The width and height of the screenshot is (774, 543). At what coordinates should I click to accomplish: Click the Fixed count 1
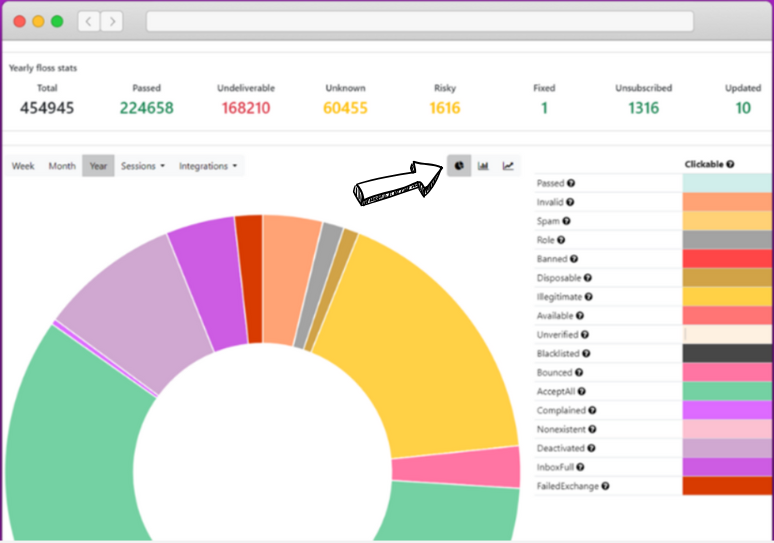tap(544, 108)
